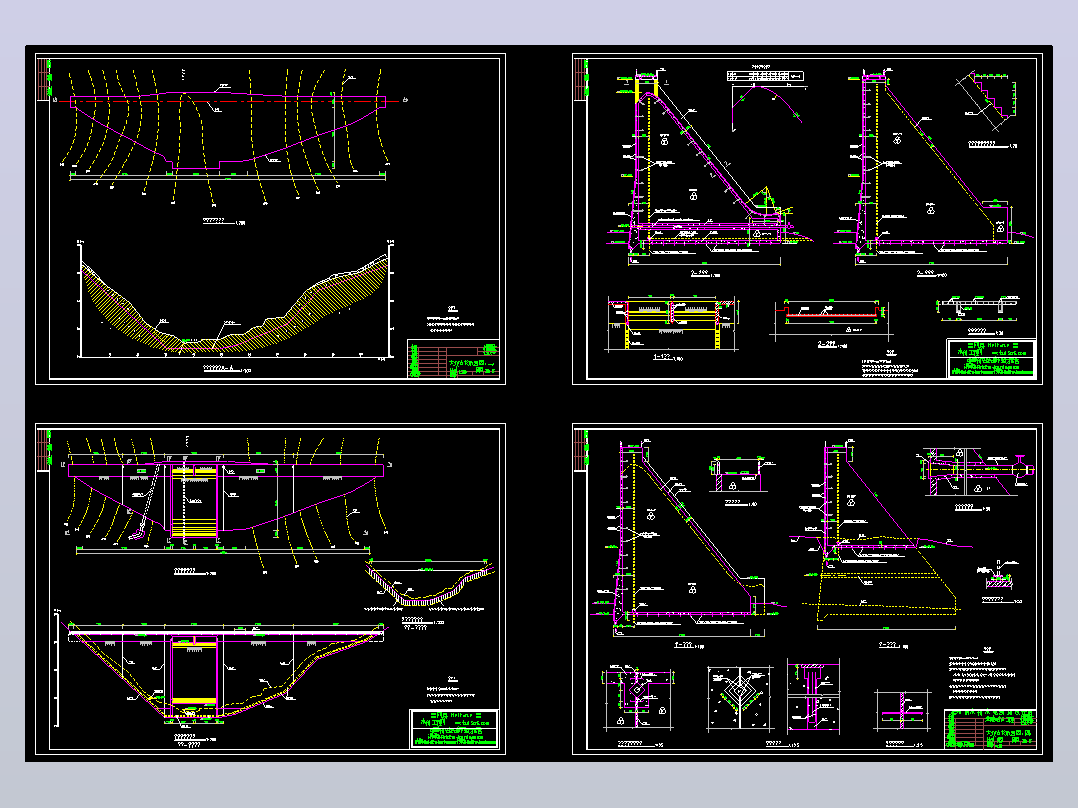Select the concentric diamond joint detail
This screenshot has width=1078, height=808.
[740, 697]
